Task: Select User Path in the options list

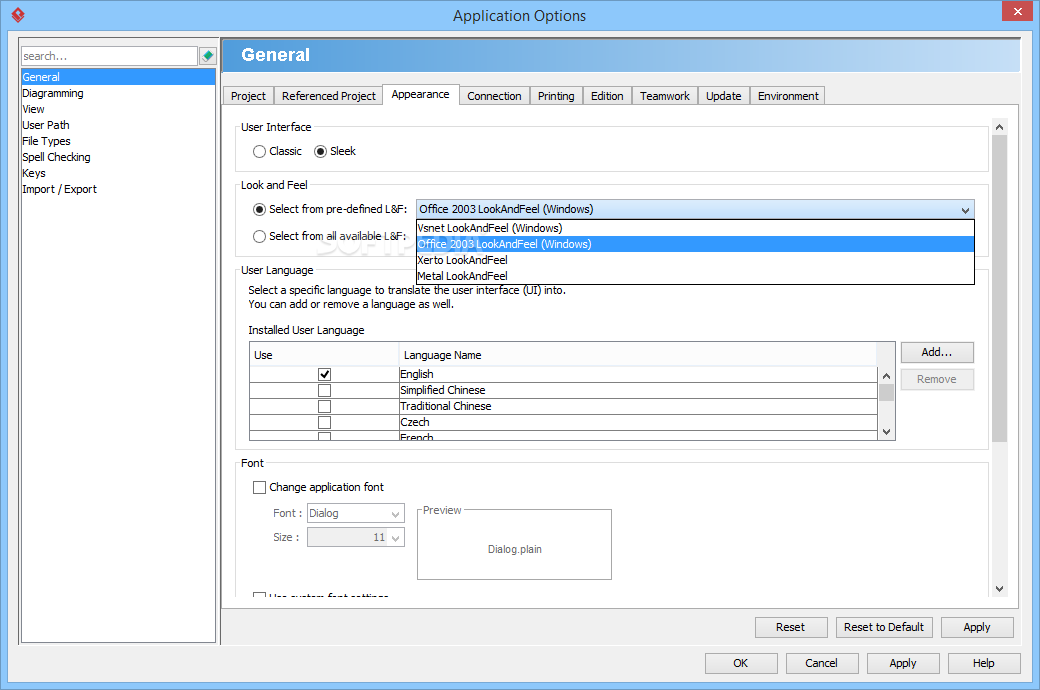Action: [x=119, y=125]
